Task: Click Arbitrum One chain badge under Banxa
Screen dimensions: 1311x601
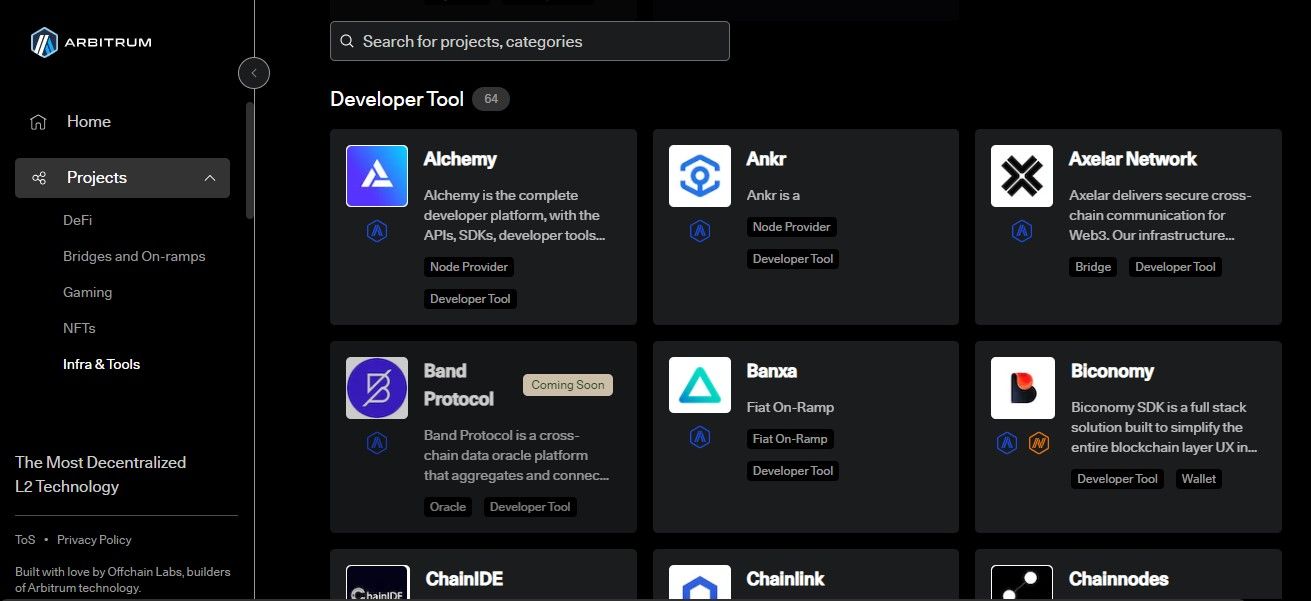Action: [x=700, y=437]
